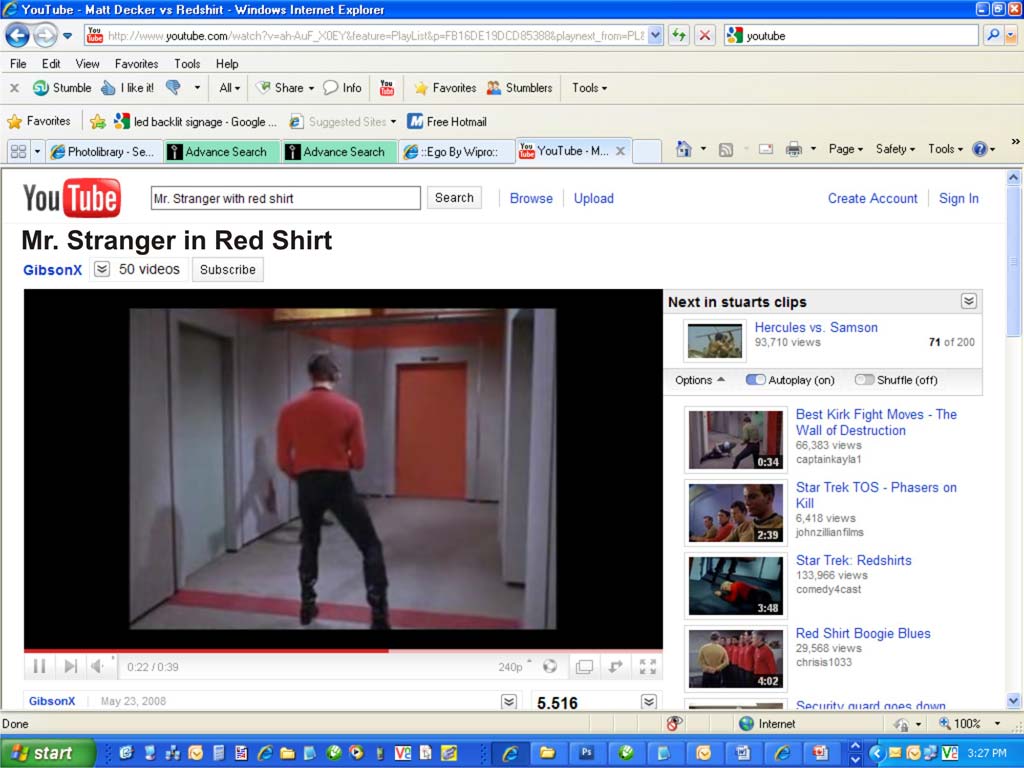The image size is (1024, 768).
Task: Click the thumbs-down dislike icon
Action: click(173, 88)
